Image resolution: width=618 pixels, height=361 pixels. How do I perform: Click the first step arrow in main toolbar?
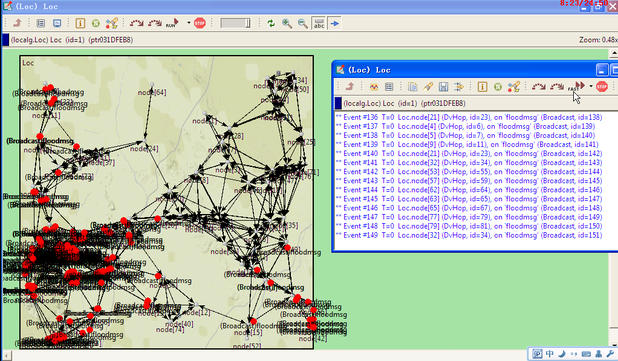136,23
